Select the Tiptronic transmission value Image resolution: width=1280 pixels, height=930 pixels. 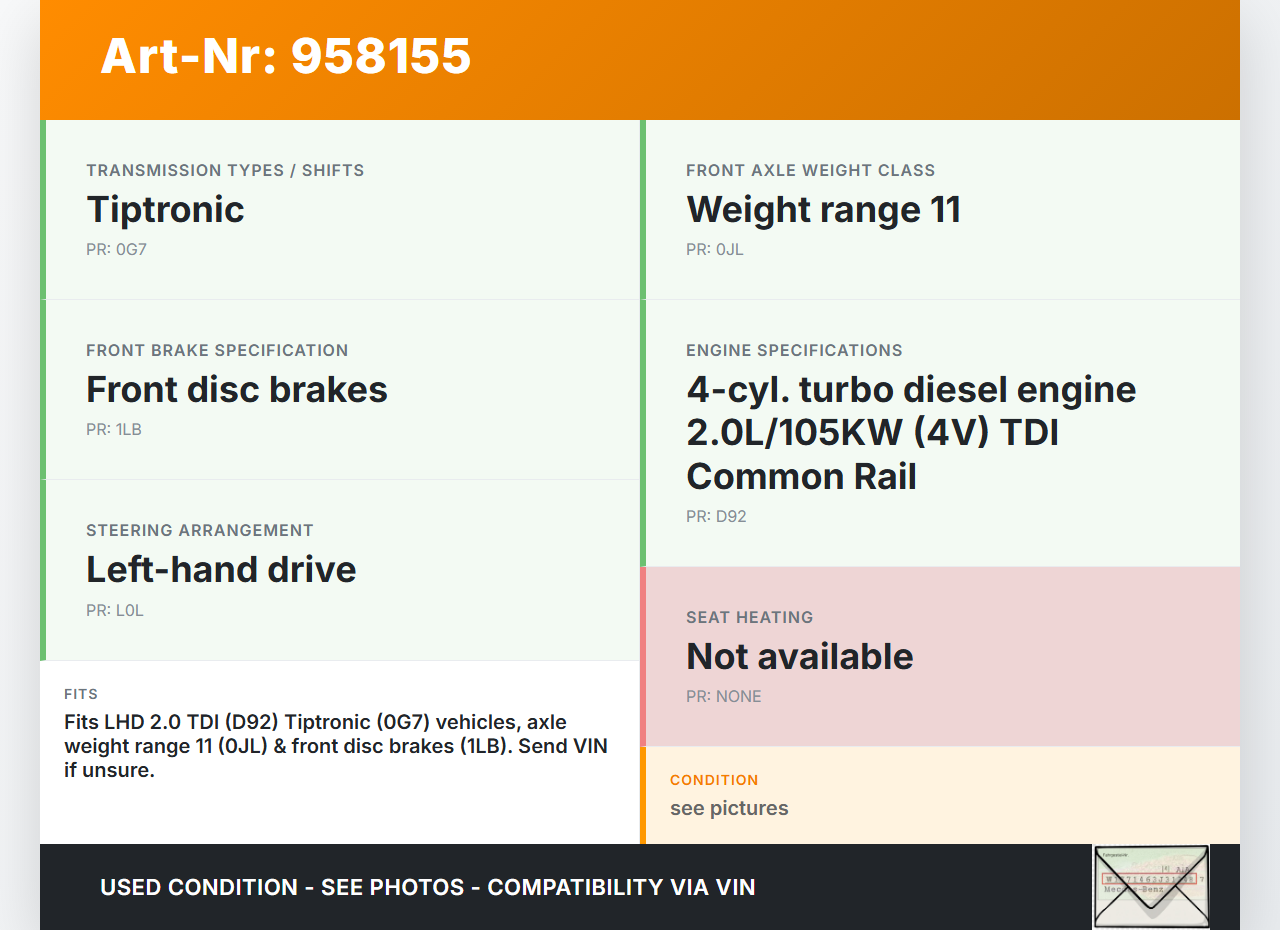click(165, 210)
